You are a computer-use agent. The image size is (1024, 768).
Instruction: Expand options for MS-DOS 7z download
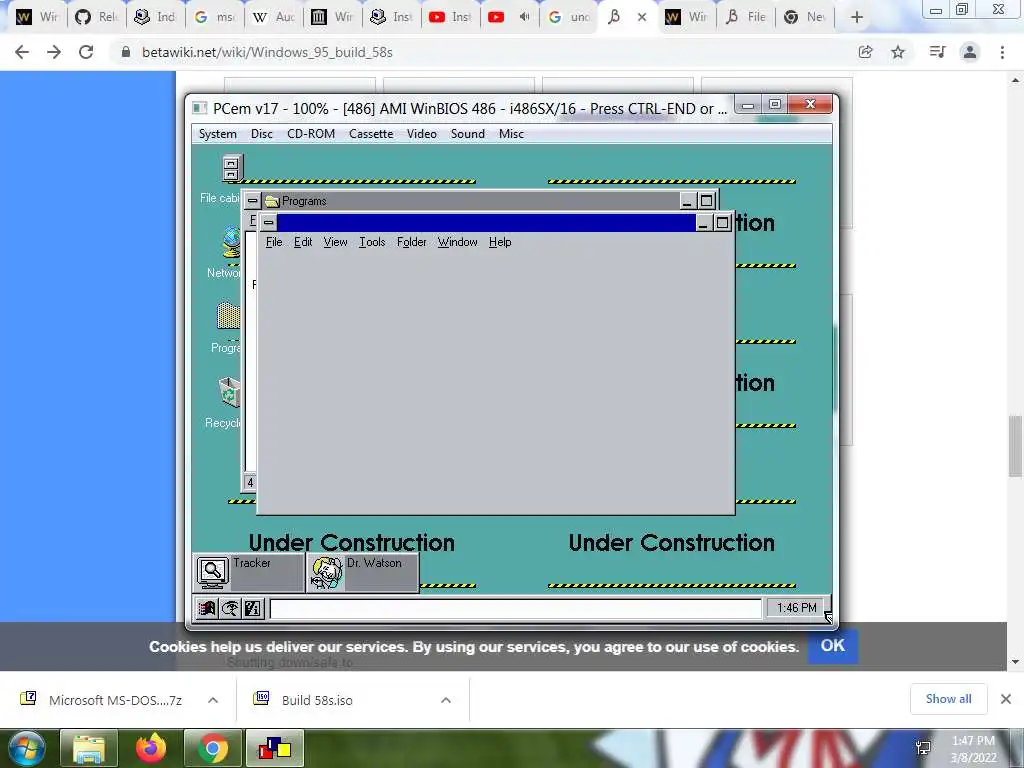[x=213, y=700]
